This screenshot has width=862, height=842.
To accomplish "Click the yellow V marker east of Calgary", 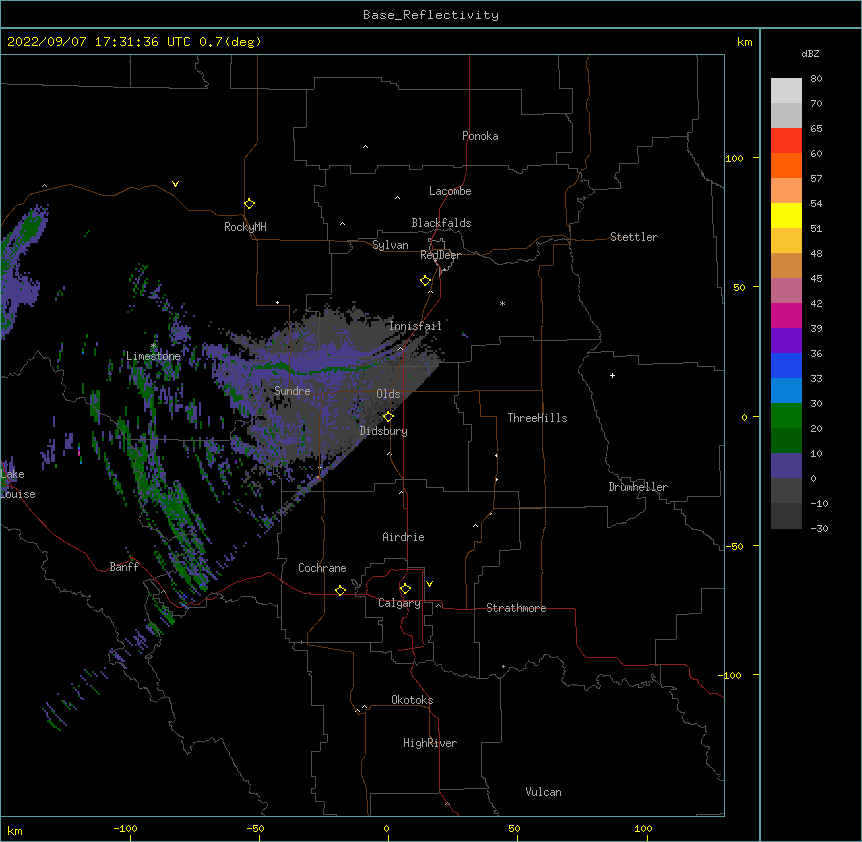I will [x=429, y=584].
